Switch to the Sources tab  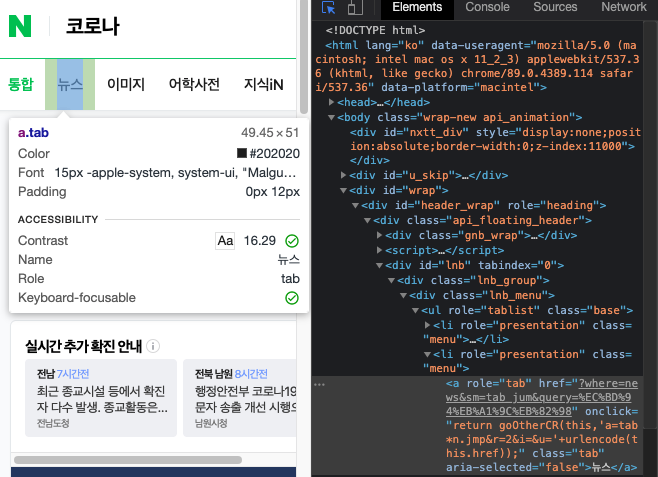(x=555, y=7)
